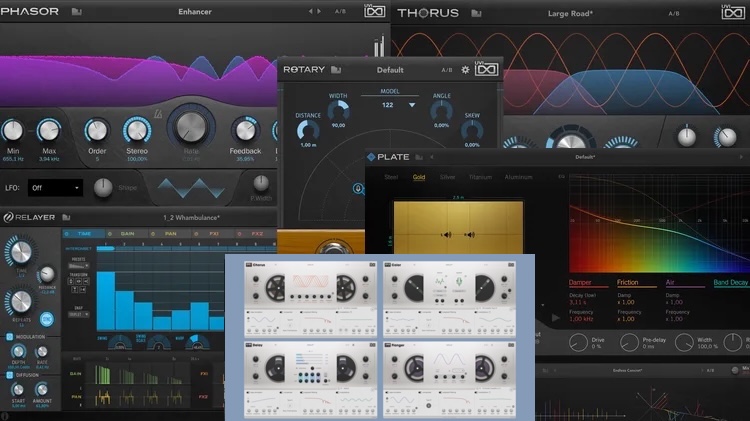Open Phasor Enhancer preset name menu
750x421 pixels.
pyautogui.click(x=195, y=11)
